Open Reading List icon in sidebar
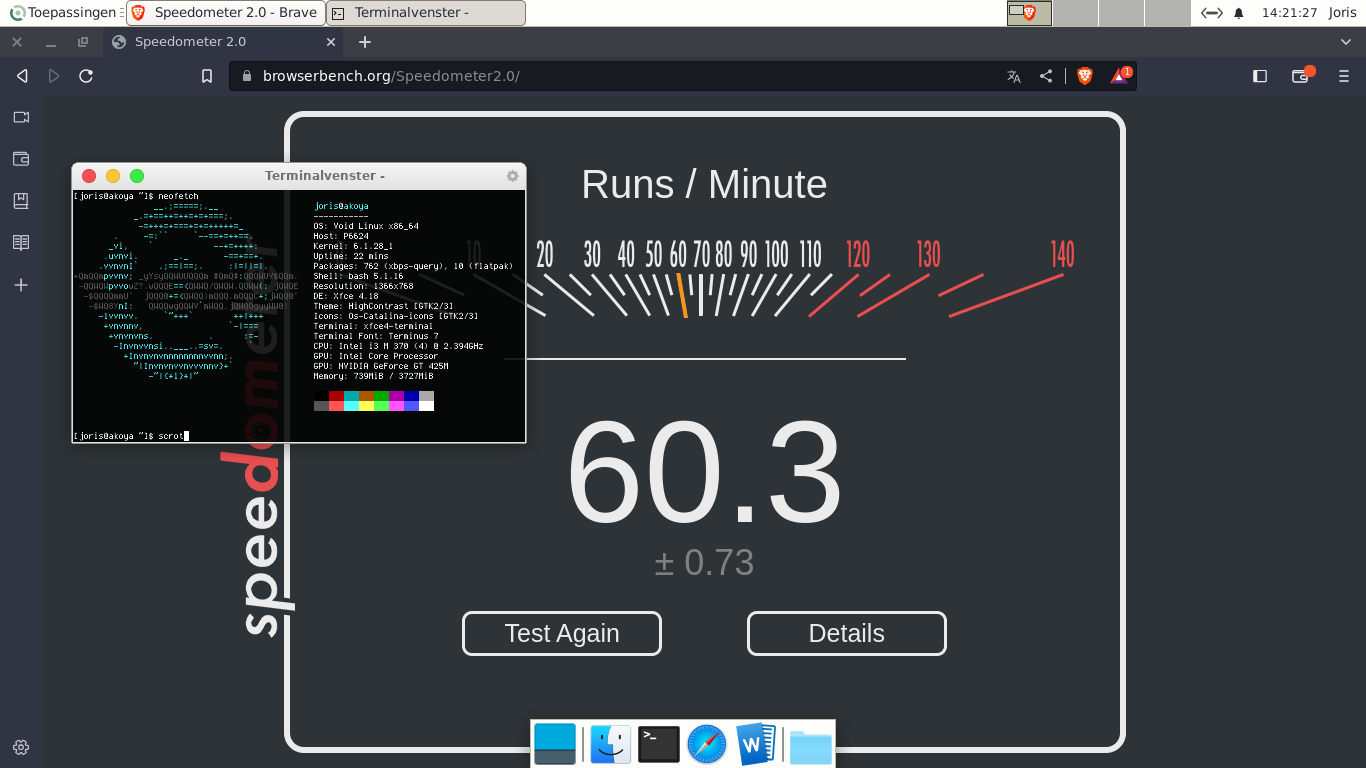This screenshot has width=1366, height=768. point(21,243)
